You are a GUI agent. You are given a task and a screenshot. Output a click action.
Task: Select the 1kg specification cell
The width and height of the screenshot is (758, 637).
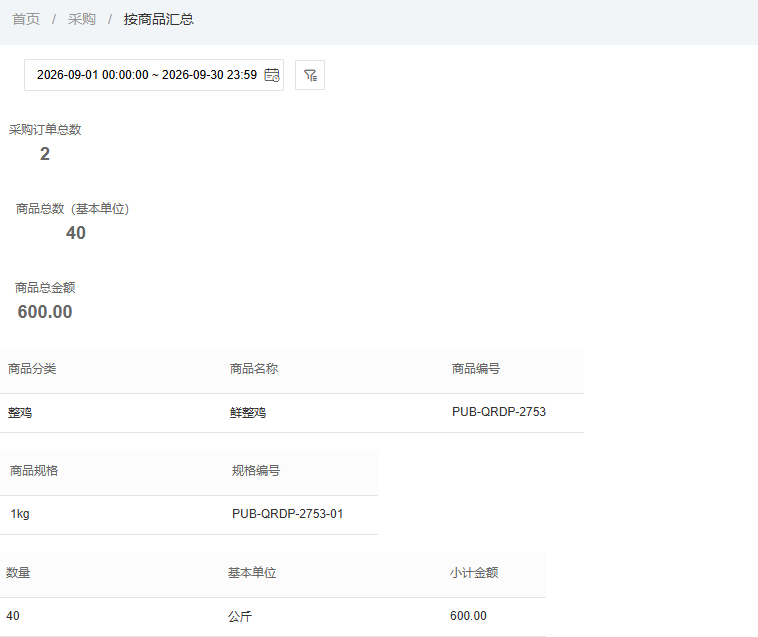click(x=20, y=514)
